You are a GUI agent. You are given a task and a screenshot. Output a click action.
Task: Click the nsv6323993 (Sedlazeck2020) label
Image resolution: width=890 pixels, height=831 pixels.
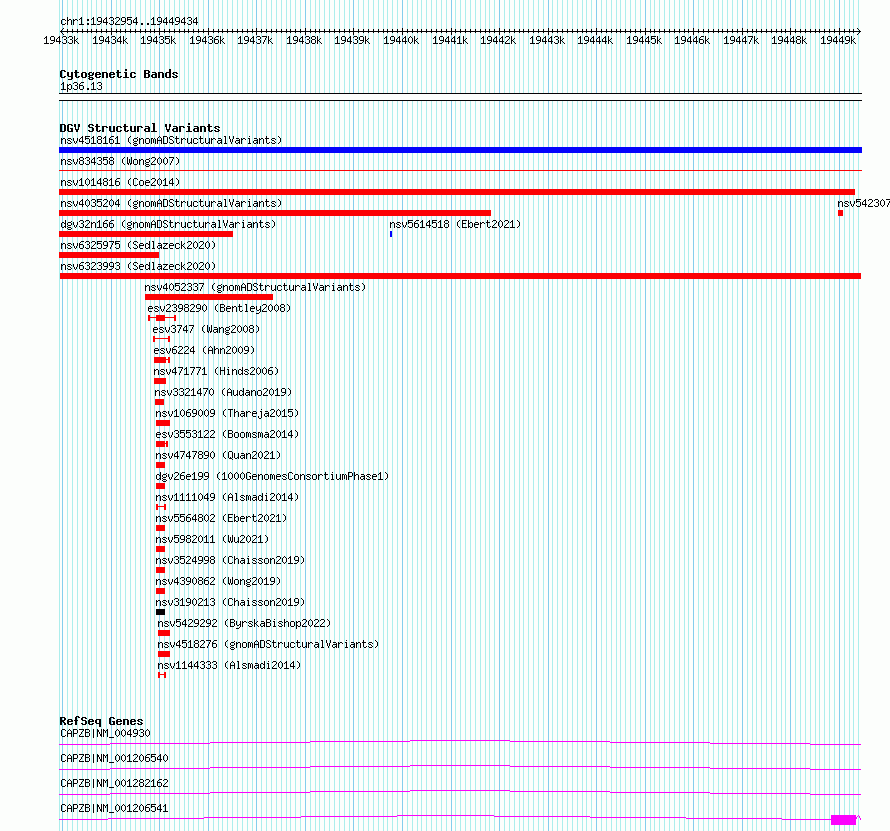(138, 266)
